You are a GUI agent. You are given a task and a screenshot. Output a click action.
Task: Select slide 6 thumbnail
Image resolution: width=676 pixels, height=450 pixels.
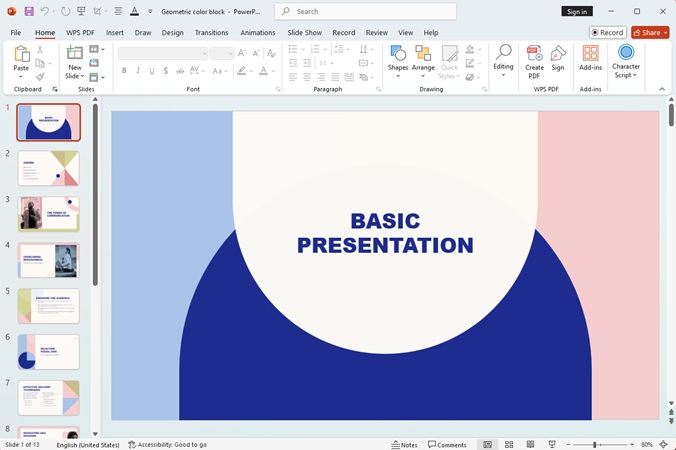coord(48,352)
